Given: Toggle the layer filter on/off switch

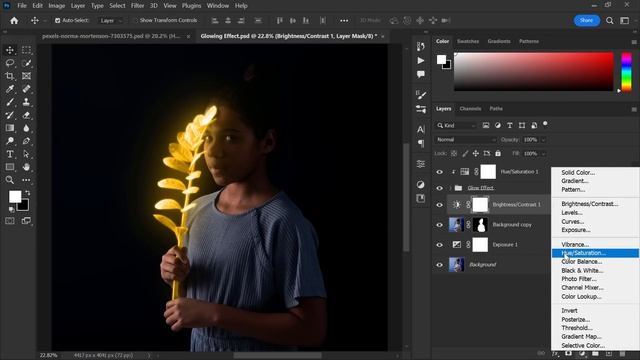Looking at the screenshot, I should 545,124.
